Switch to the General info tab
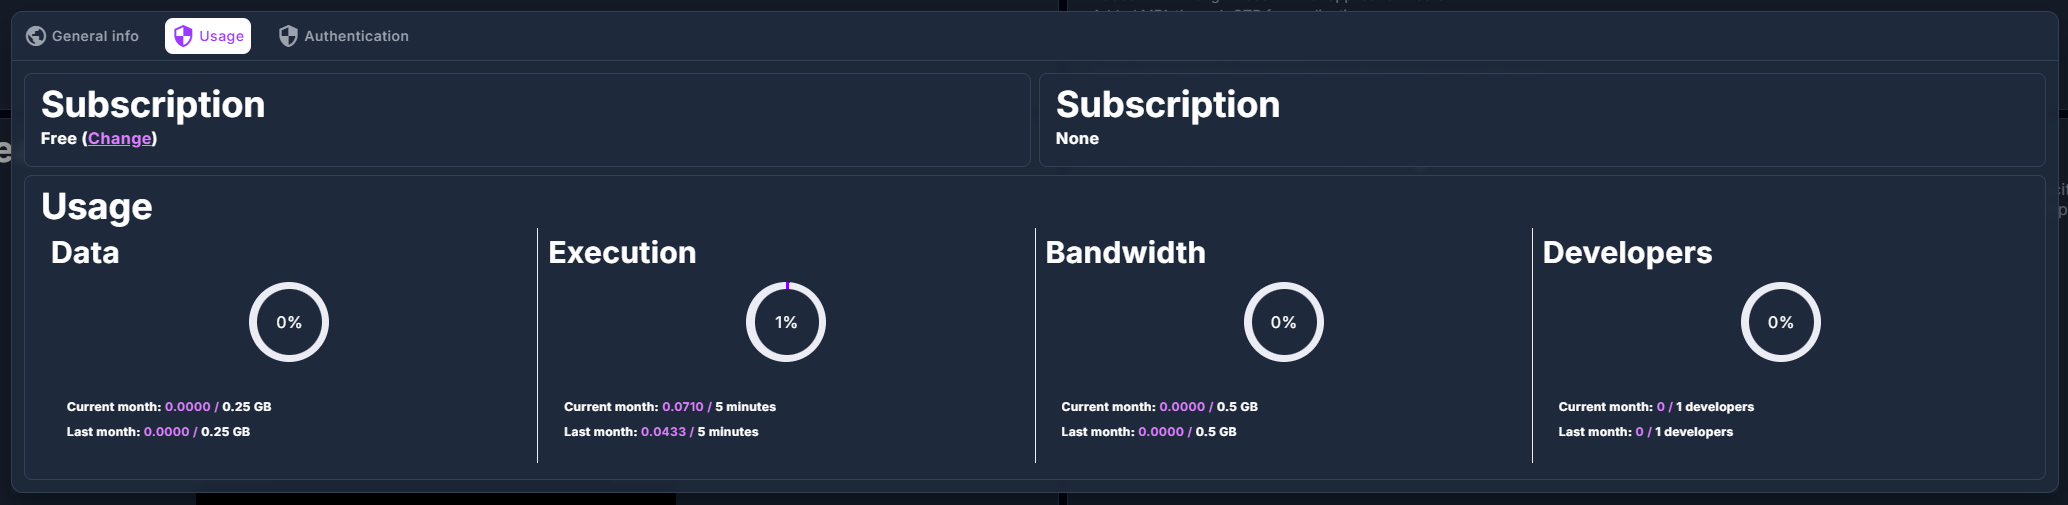Viewport: 2068px width, 505px height. (95, 36)
